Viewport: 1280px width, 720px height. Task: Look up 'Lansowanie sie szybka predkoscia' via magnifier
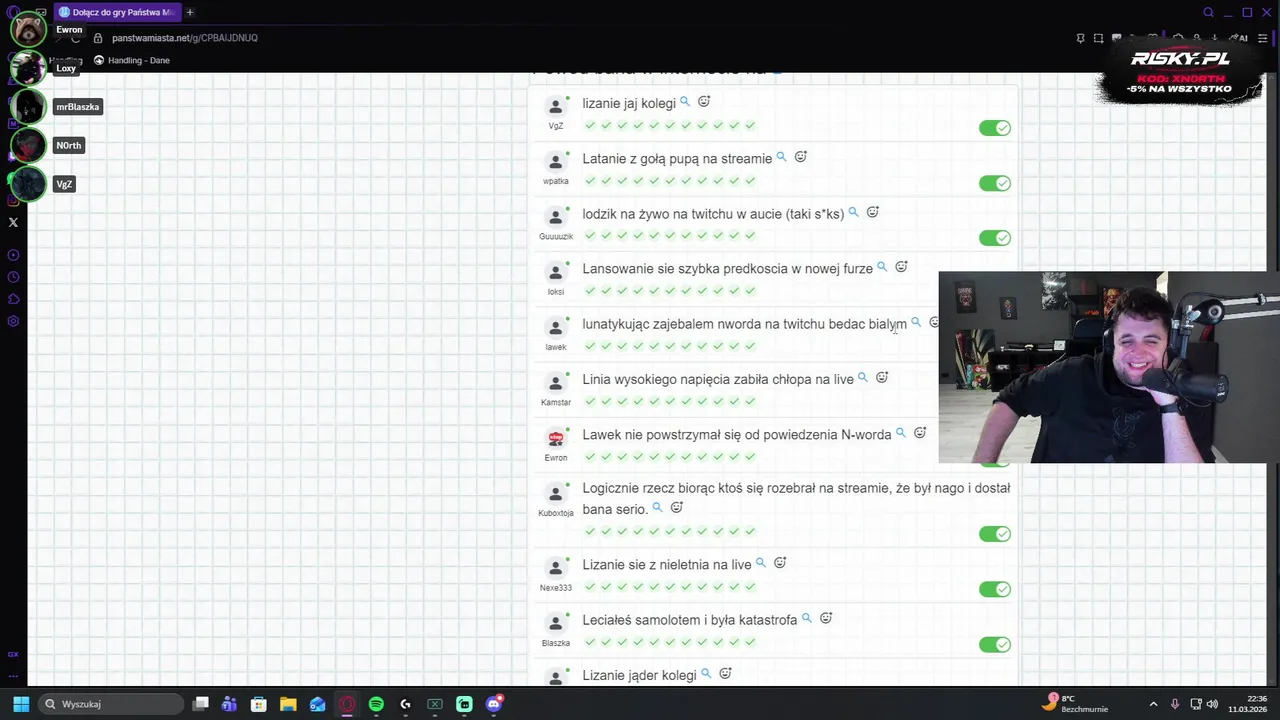tap(882, 267)
